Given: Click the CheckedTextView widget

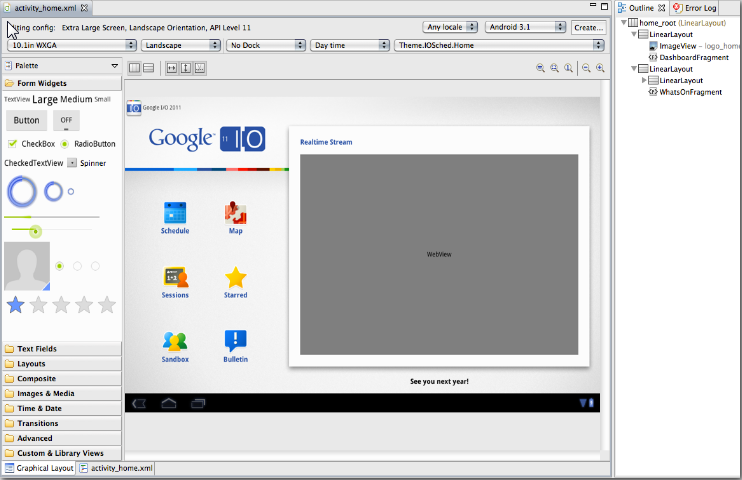Looking at the screenshot, I should coord(34,163).
